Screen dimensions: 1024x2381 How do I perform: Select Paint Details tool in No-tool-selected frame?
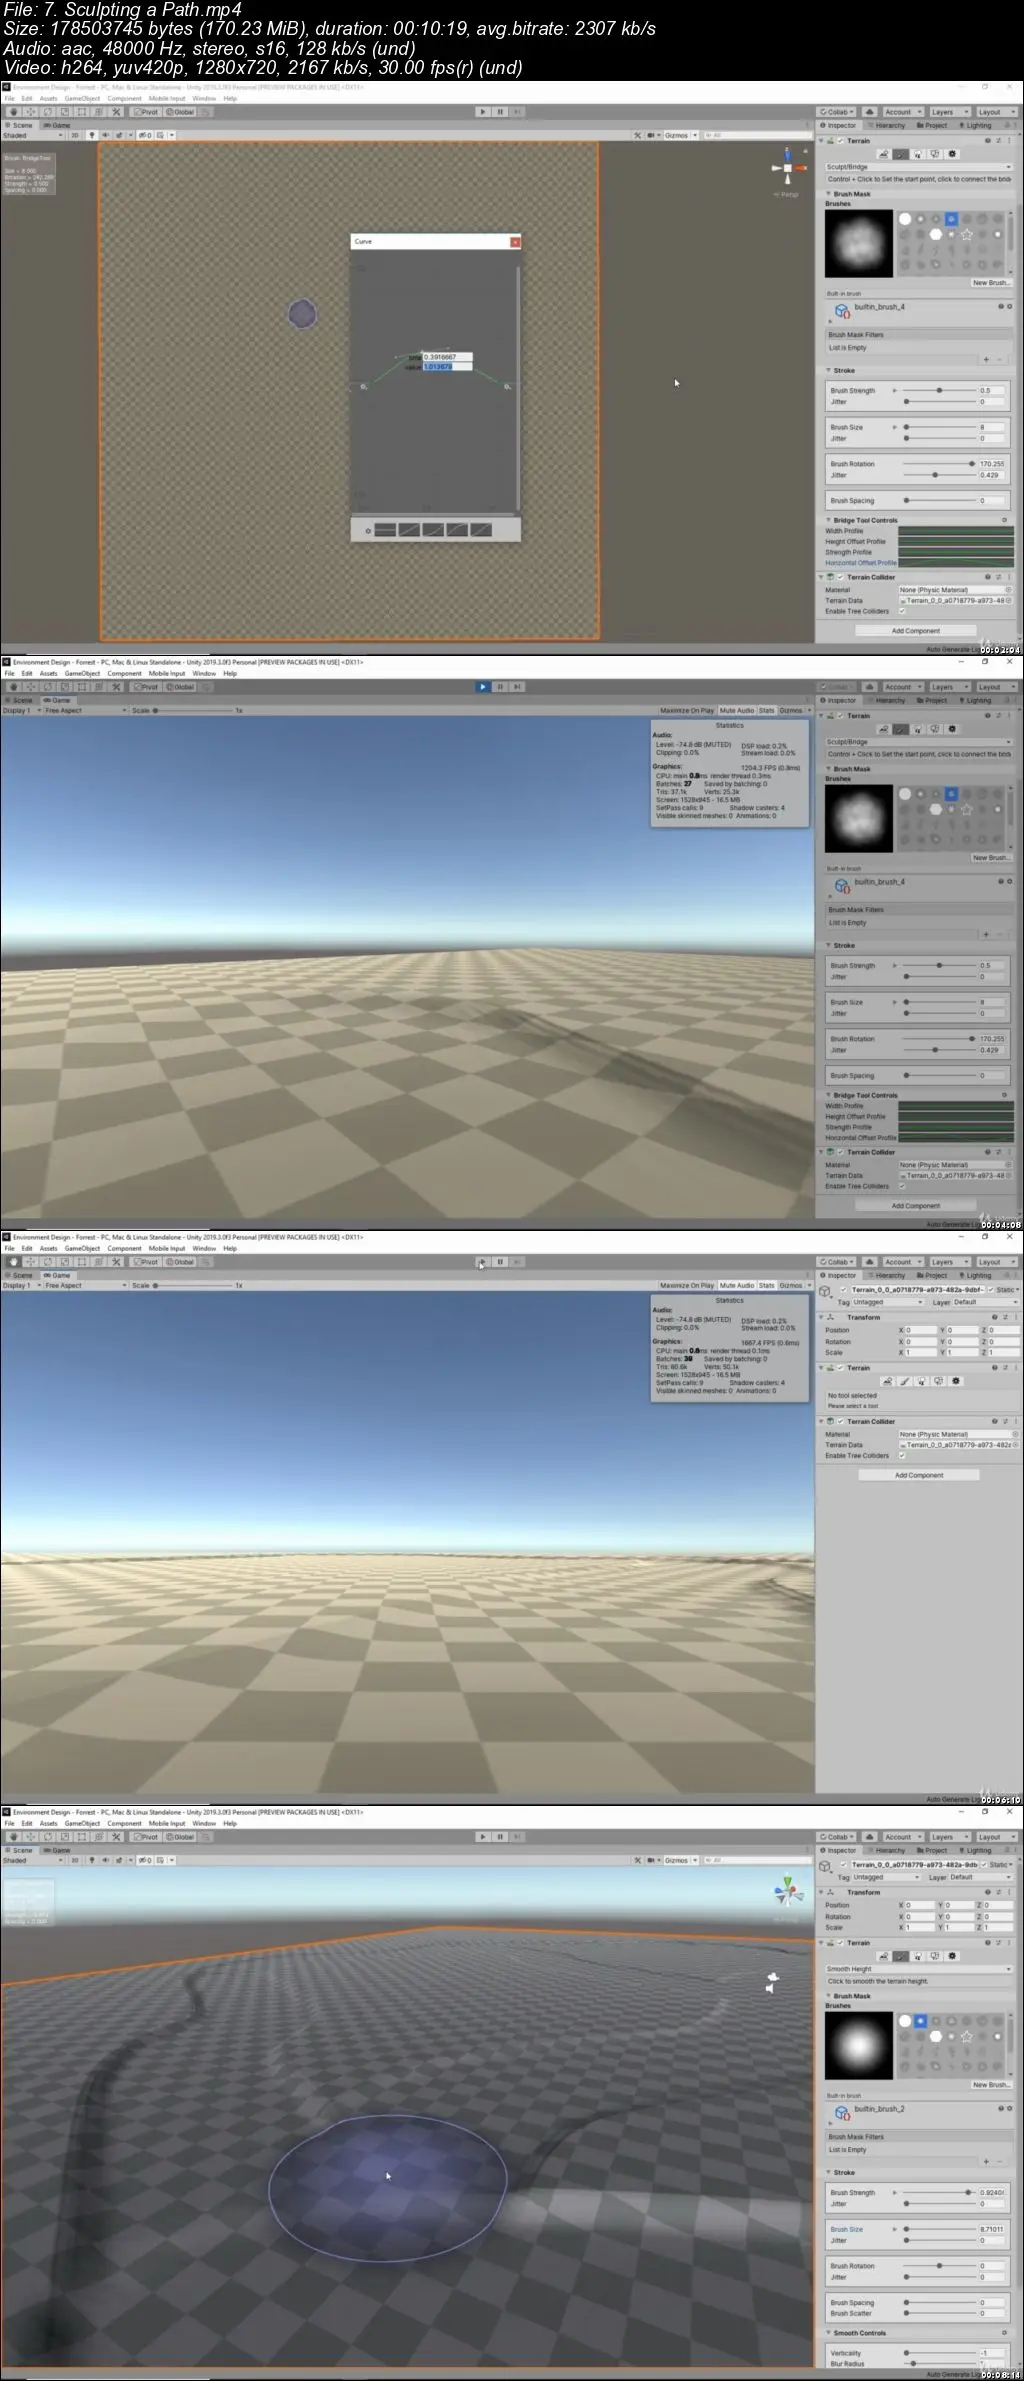pos(937,1381)
